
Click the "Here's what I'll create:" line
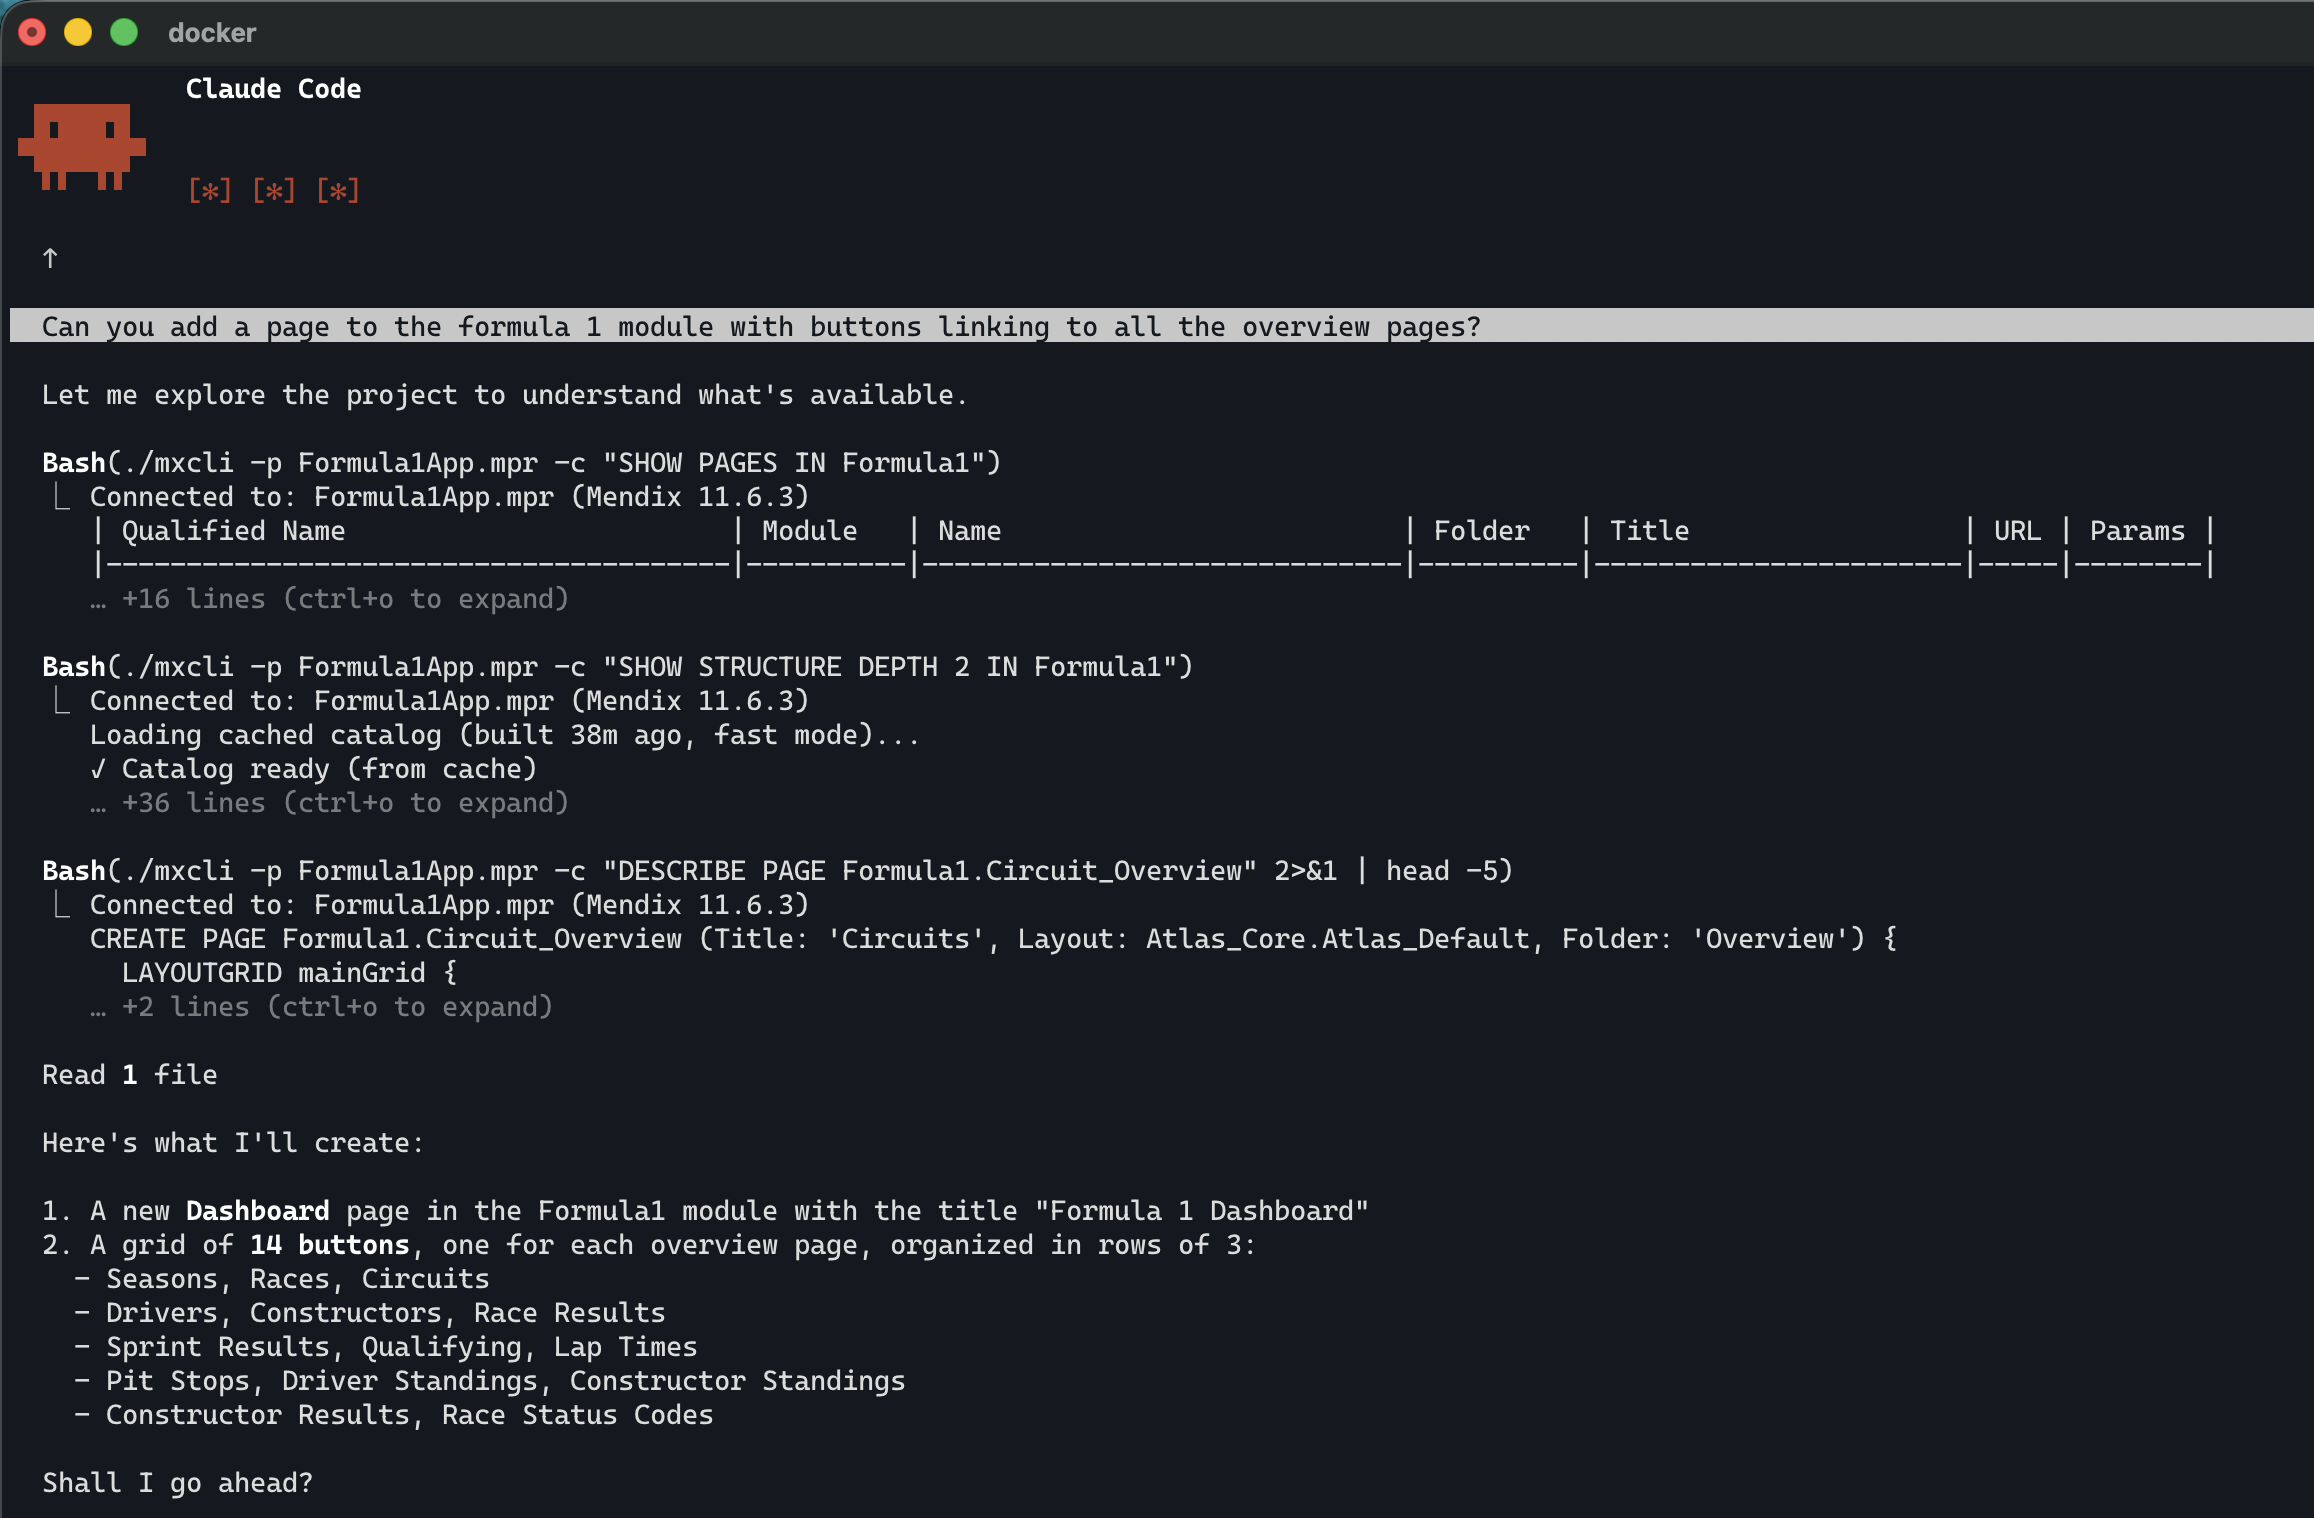point(233,1143)
